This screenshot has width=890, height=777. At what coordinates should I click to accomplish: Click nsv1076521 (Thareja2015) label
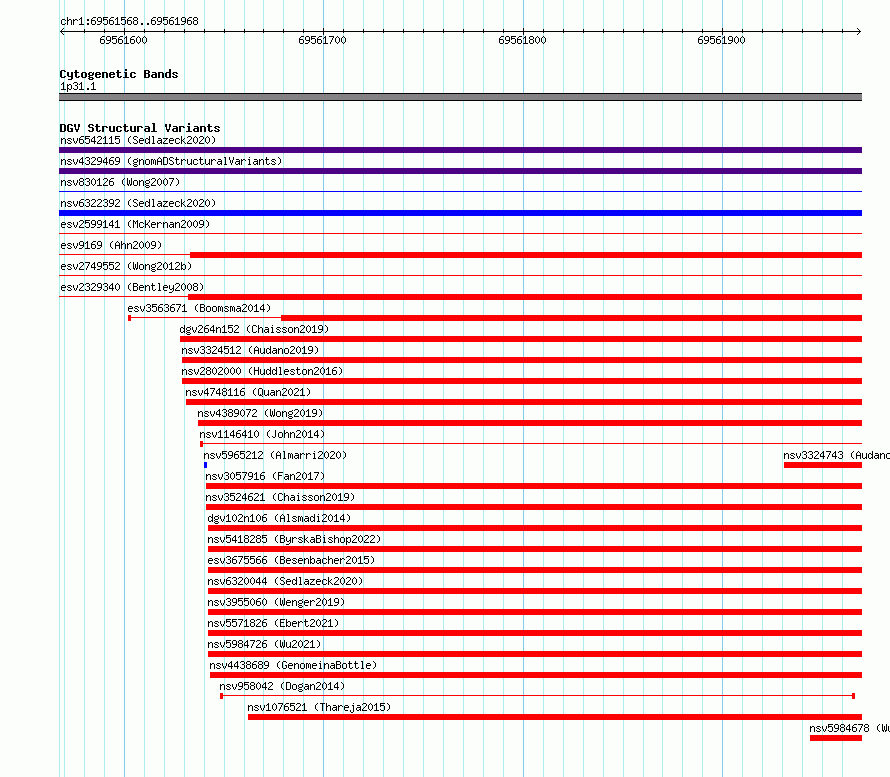click(x=320, y=707)
